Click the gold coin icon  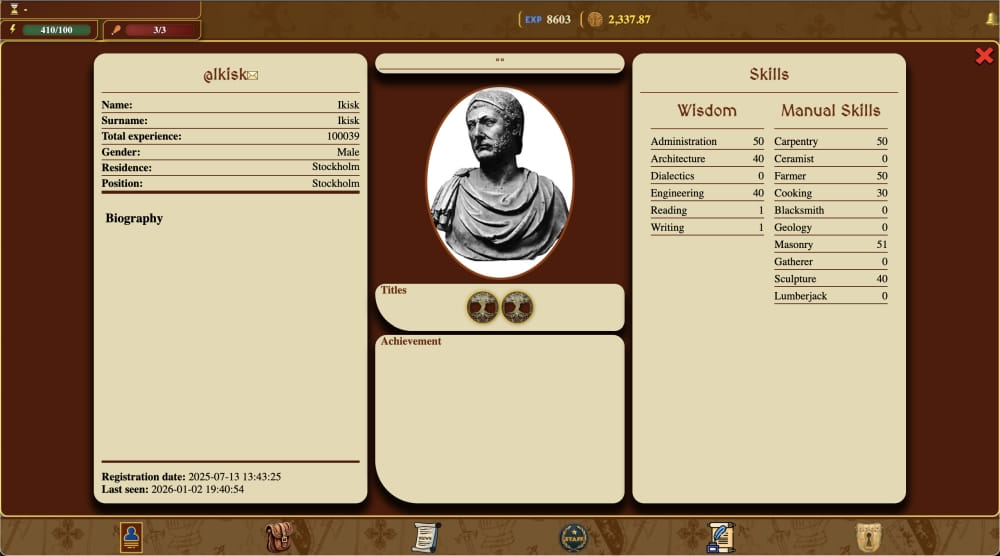pyautogui.click(x=595, y=19)
